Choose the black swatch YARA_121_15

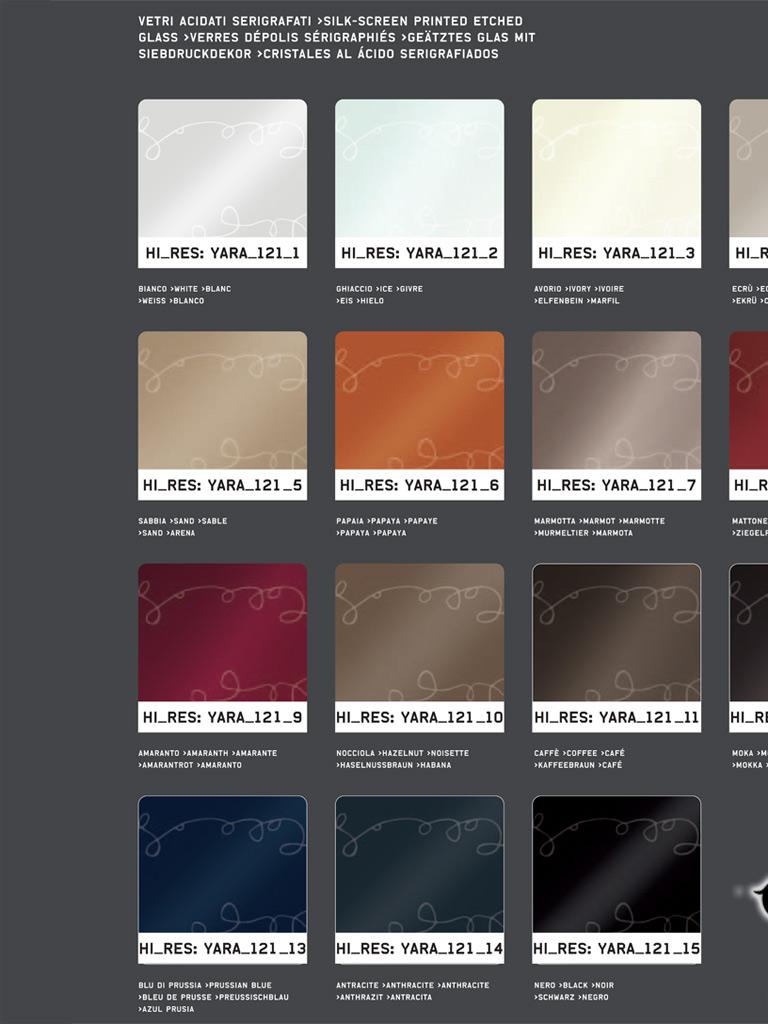pos(616,865)
